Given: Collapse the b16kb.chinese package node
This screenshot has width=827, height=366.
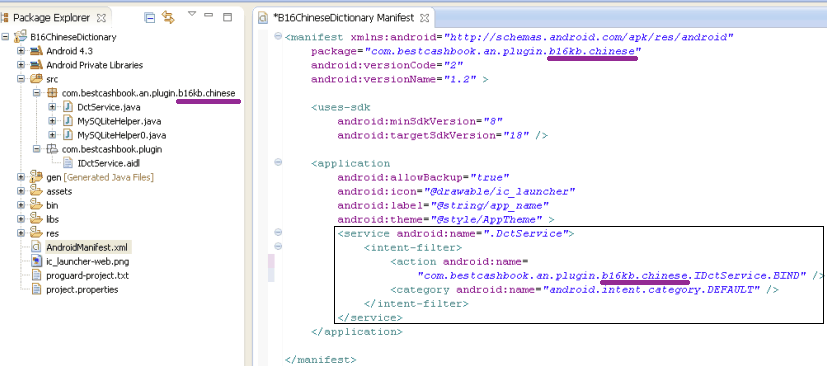Looking at the screenshot, I should point(36,93).
